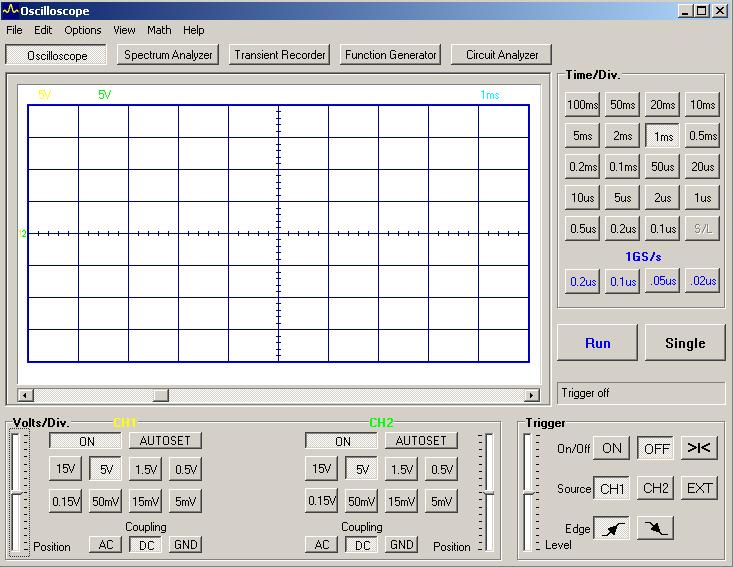The image size is (733, 567).
Task: Set CH2 coupling to DC
Action: (x=362, y=545)
